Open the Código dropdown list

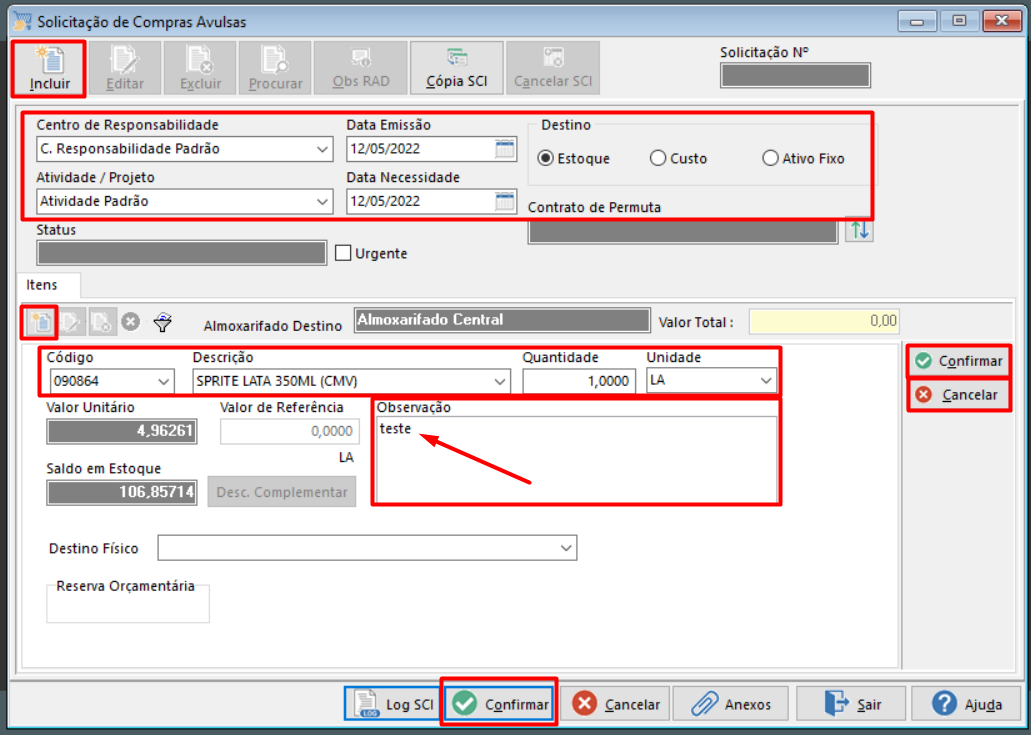click(x=164, y=381)
